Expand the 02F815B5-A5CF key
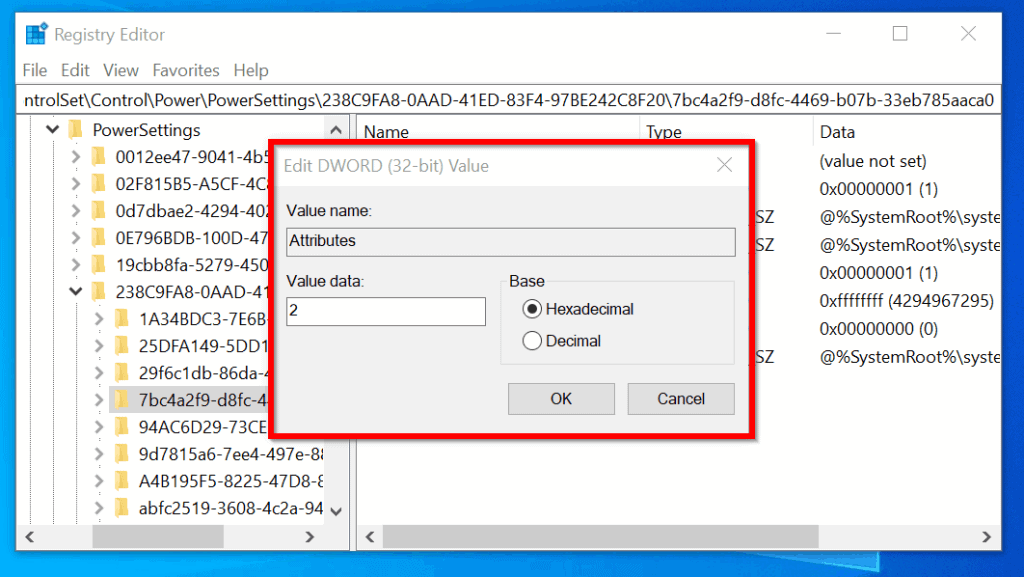 click(76, 184)
